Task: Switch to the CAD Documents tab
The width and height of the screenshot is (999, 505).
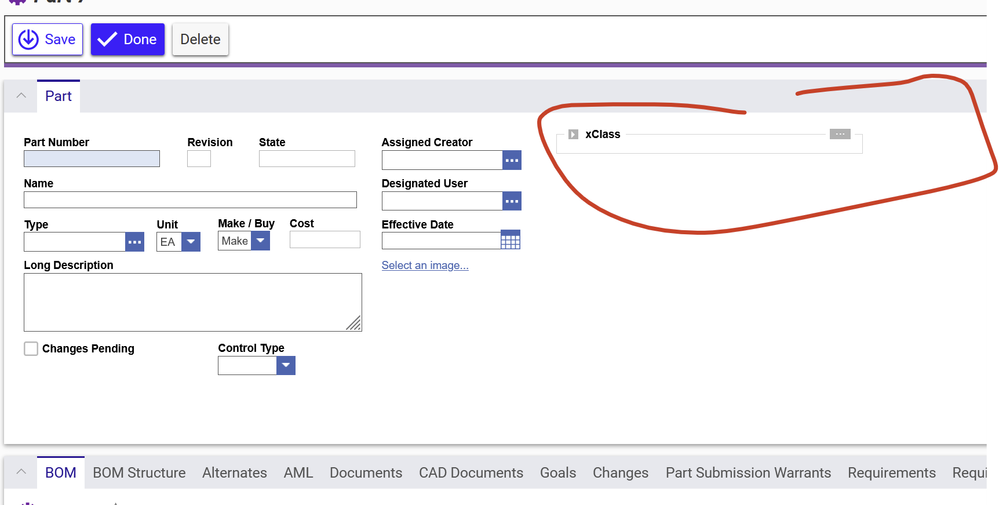Action: coord(471,473)
